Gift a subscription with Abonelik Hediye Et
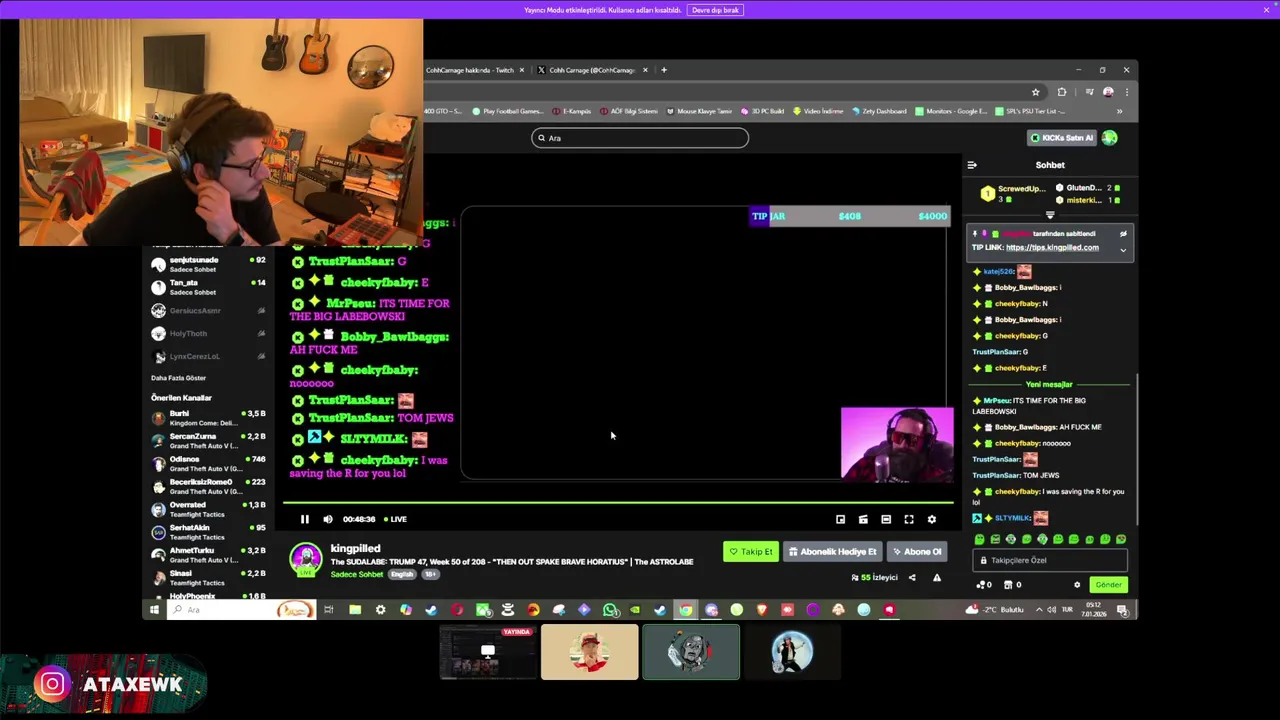This screenshot has width=1280, height=720. pos(832,551)
